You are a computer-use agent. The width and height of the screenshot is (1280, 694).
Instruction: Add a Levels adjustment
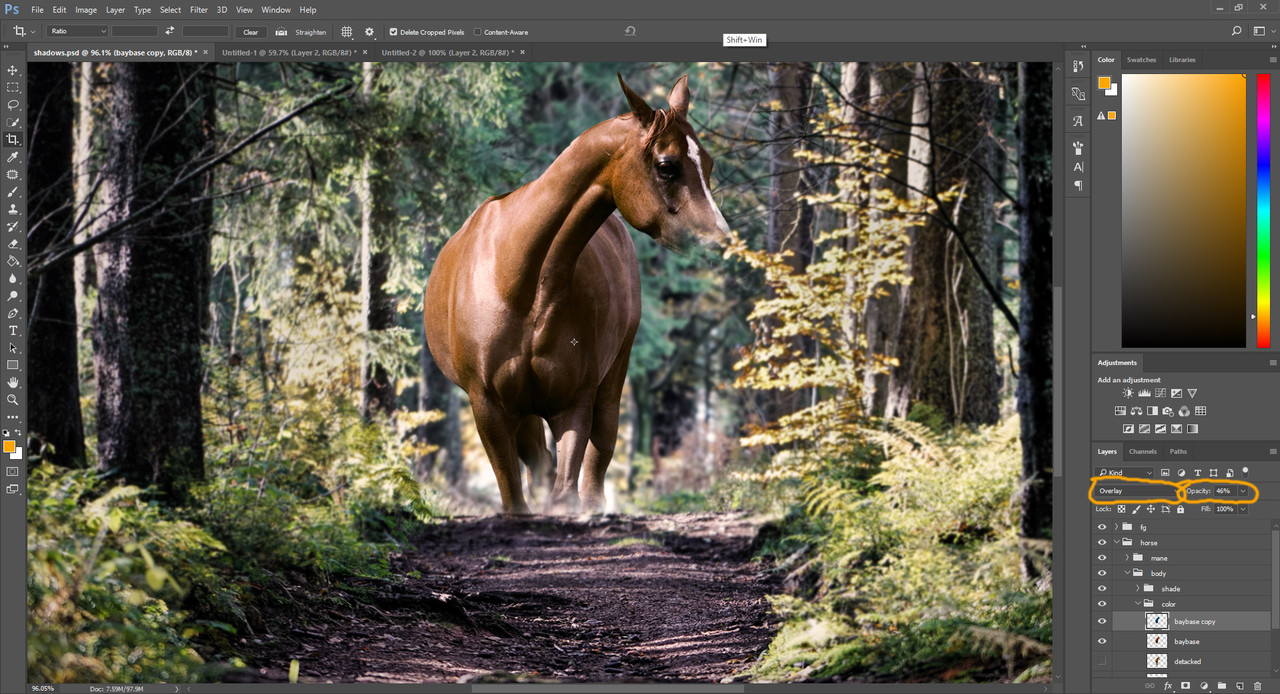(1144, 394)
